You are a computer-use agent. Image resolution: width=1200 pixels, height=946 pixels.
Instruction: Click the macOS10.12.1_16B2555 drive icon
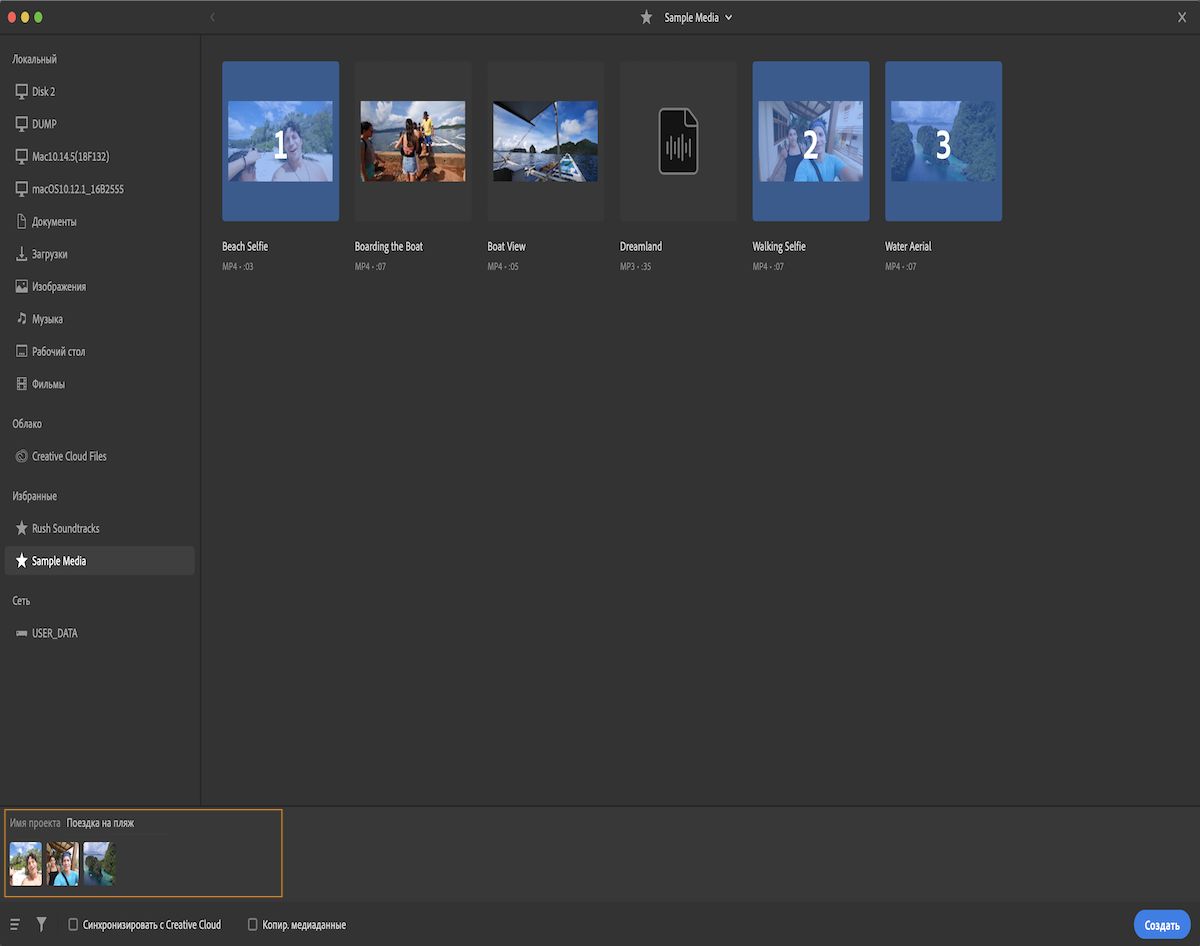tap(22, 189)
